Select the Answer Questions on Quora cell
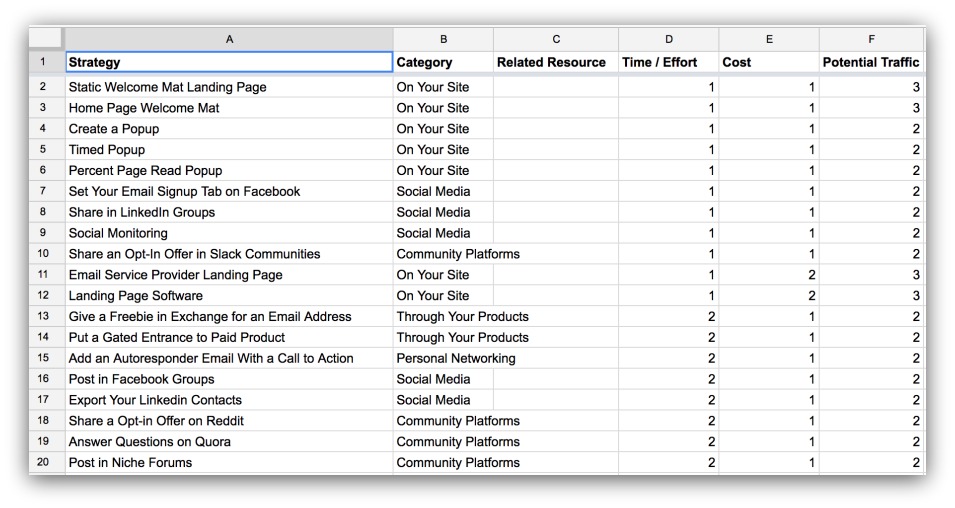Viewport: 955px width, 508px height. click(x=229, y=441)
